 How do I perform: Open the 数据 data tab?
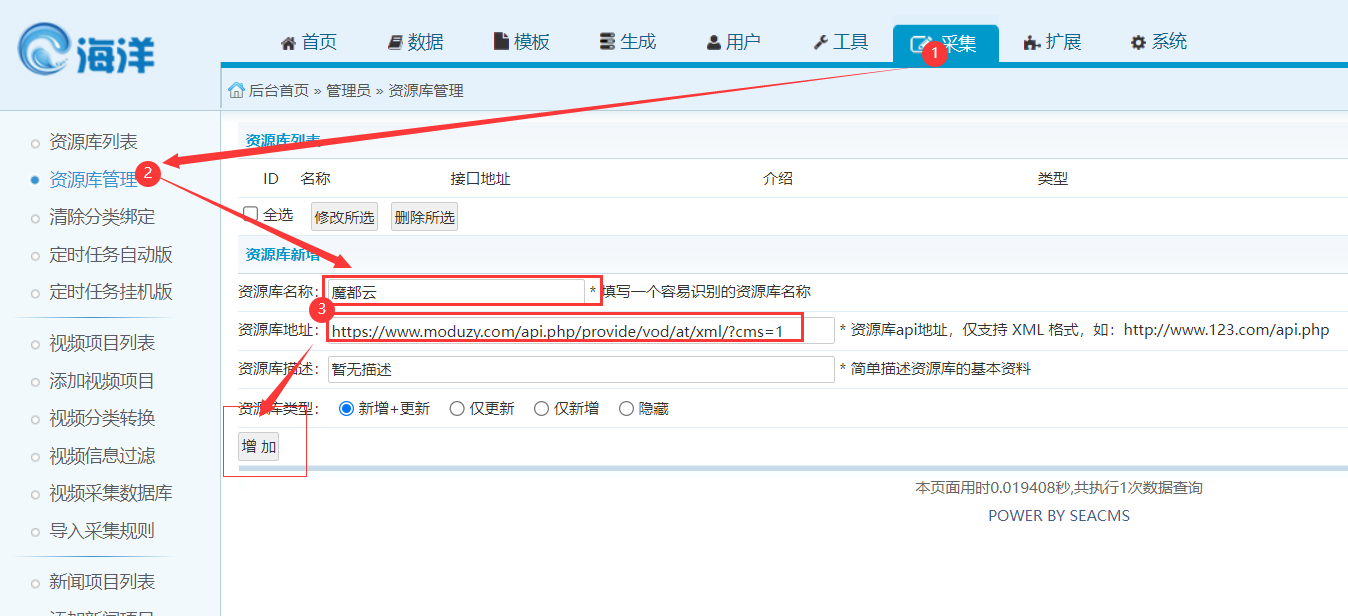pyautogui.click(x=415, y=42)
